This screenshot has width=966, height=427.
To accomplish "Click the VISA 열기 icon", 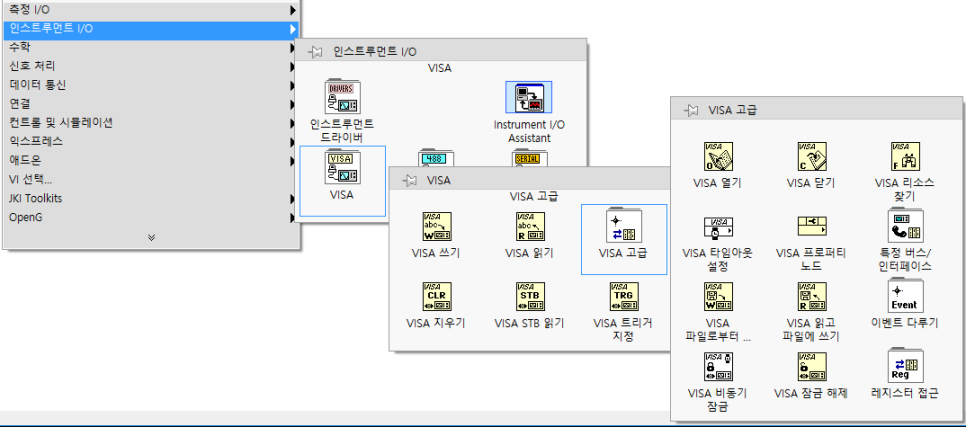I will [x=717, y=157].
